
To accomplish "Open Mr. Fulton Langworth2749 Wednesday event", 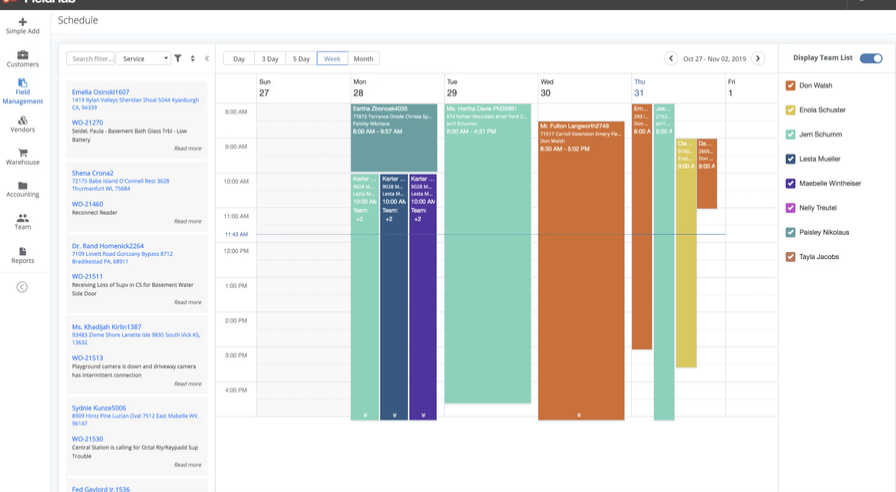I will (581, 270).
